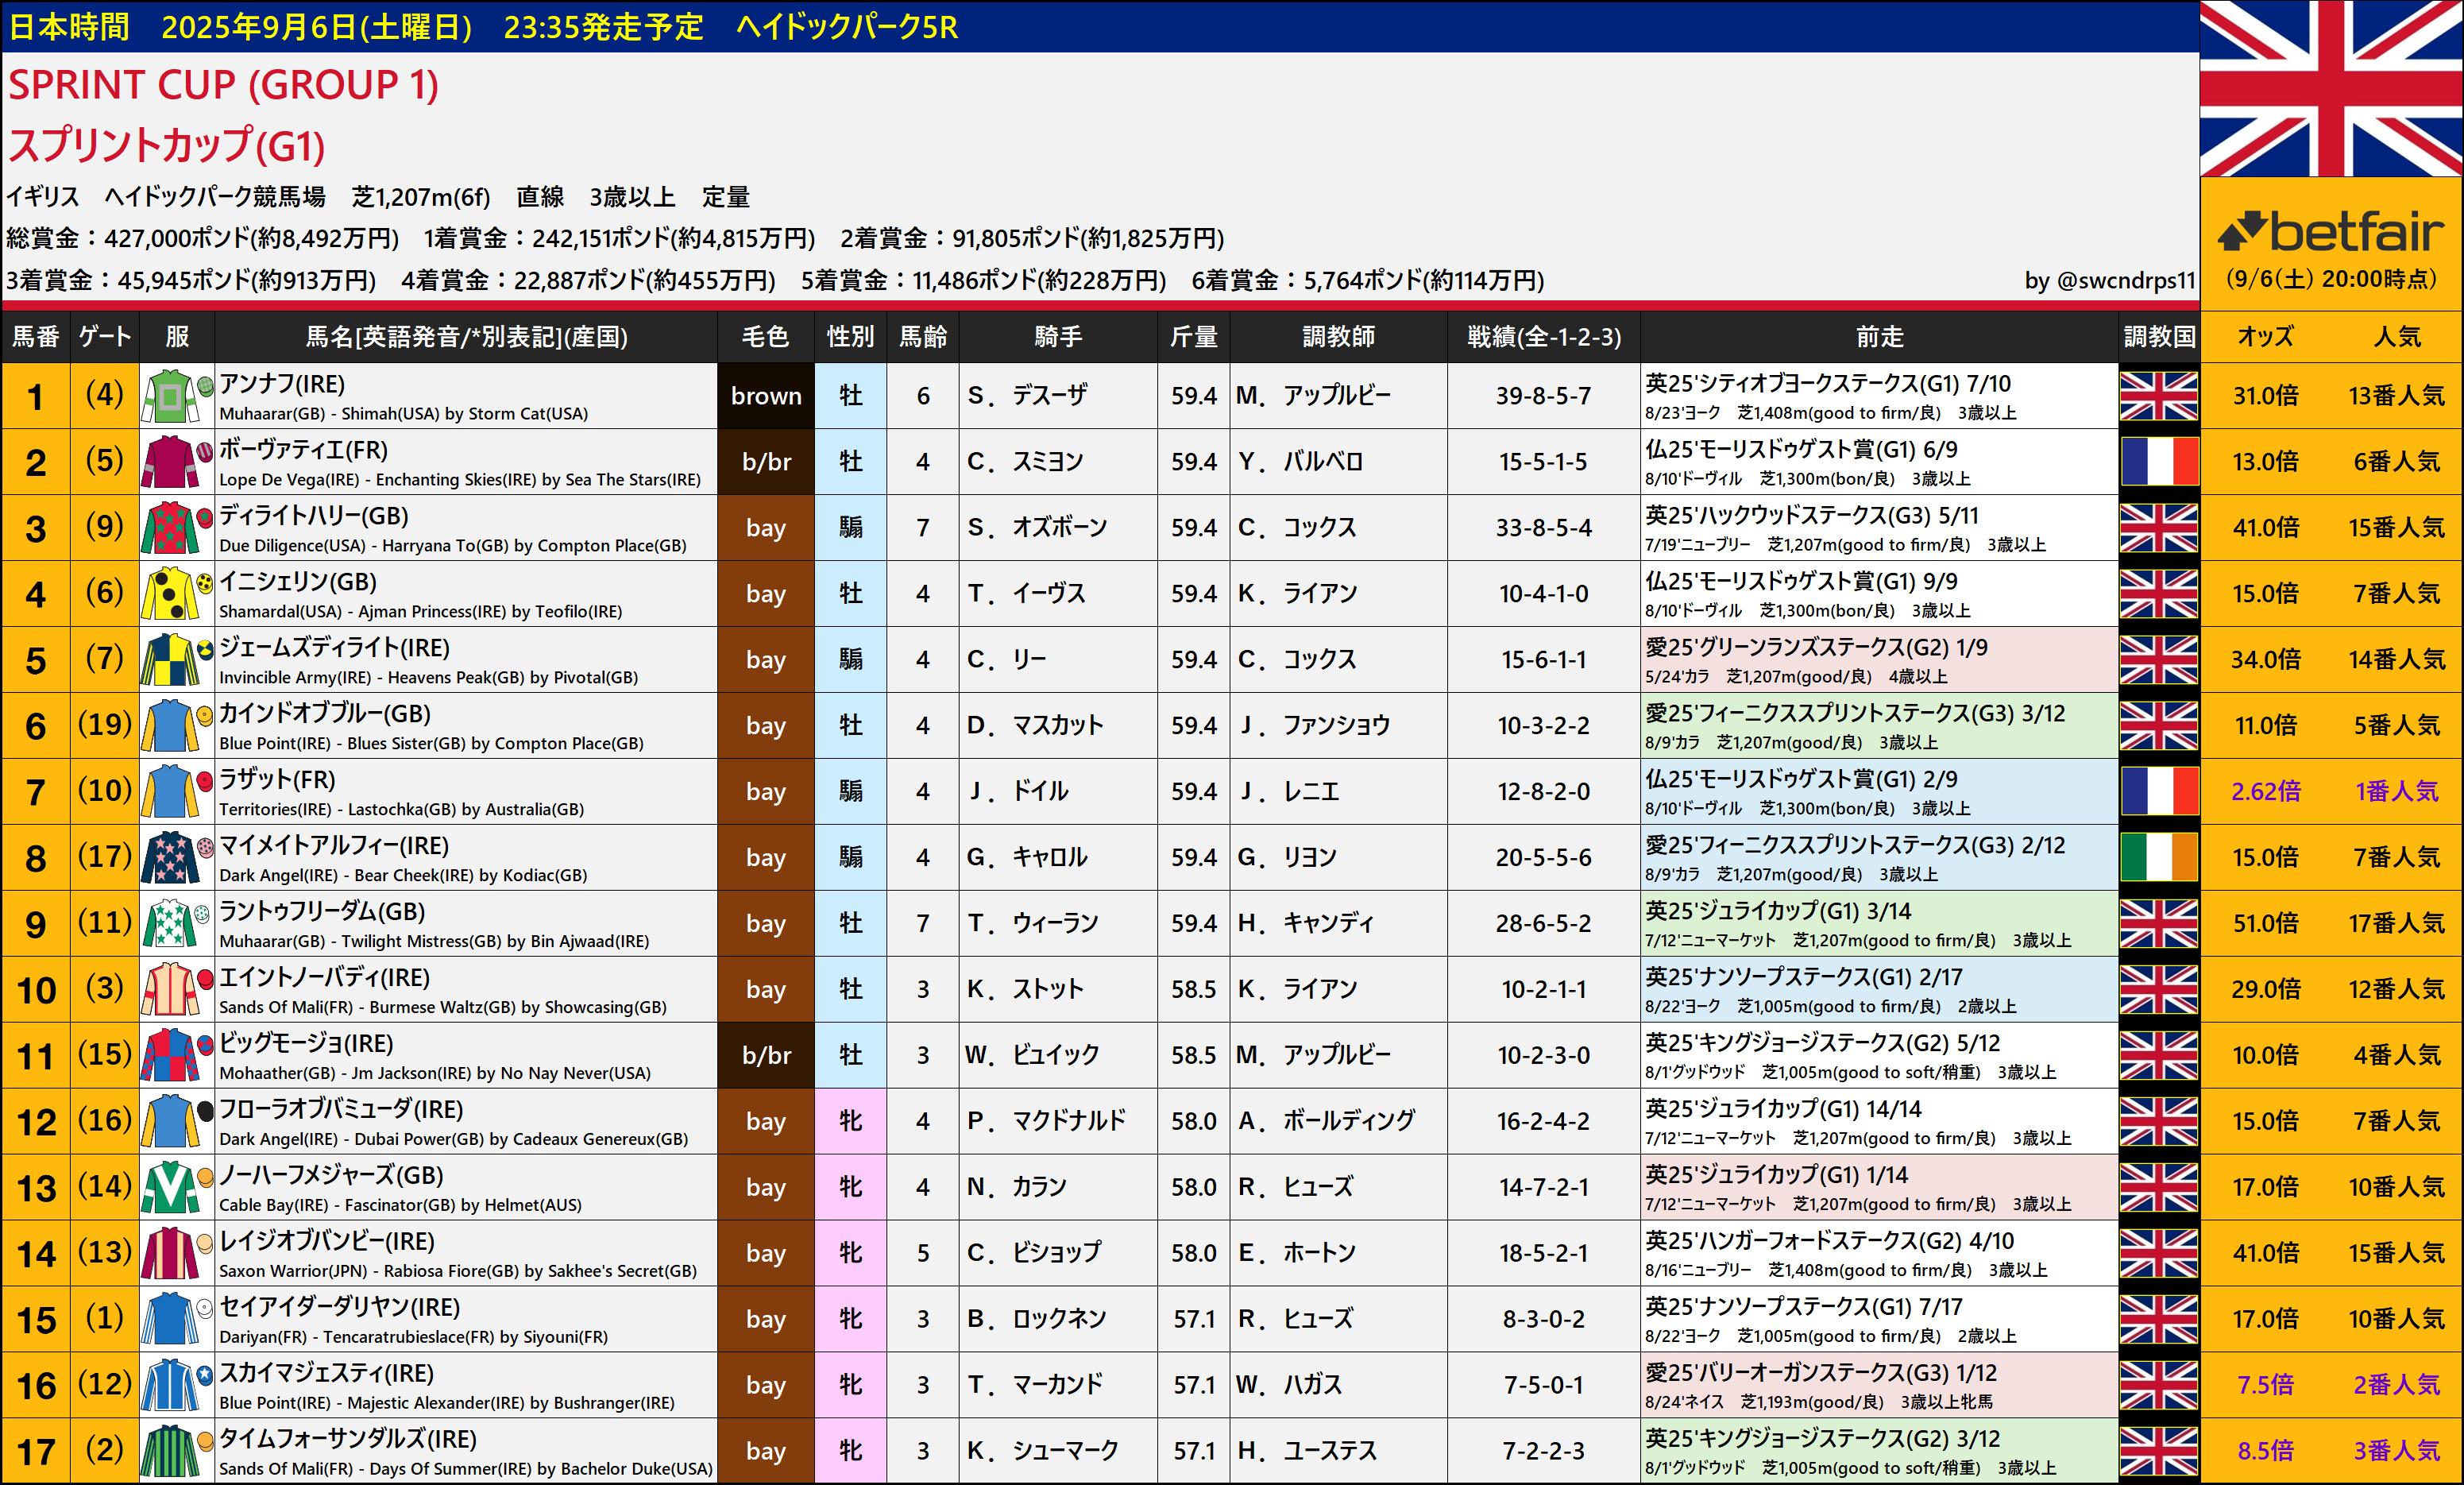
Task: Click the brown coat color cell
Action: [766, 396]
